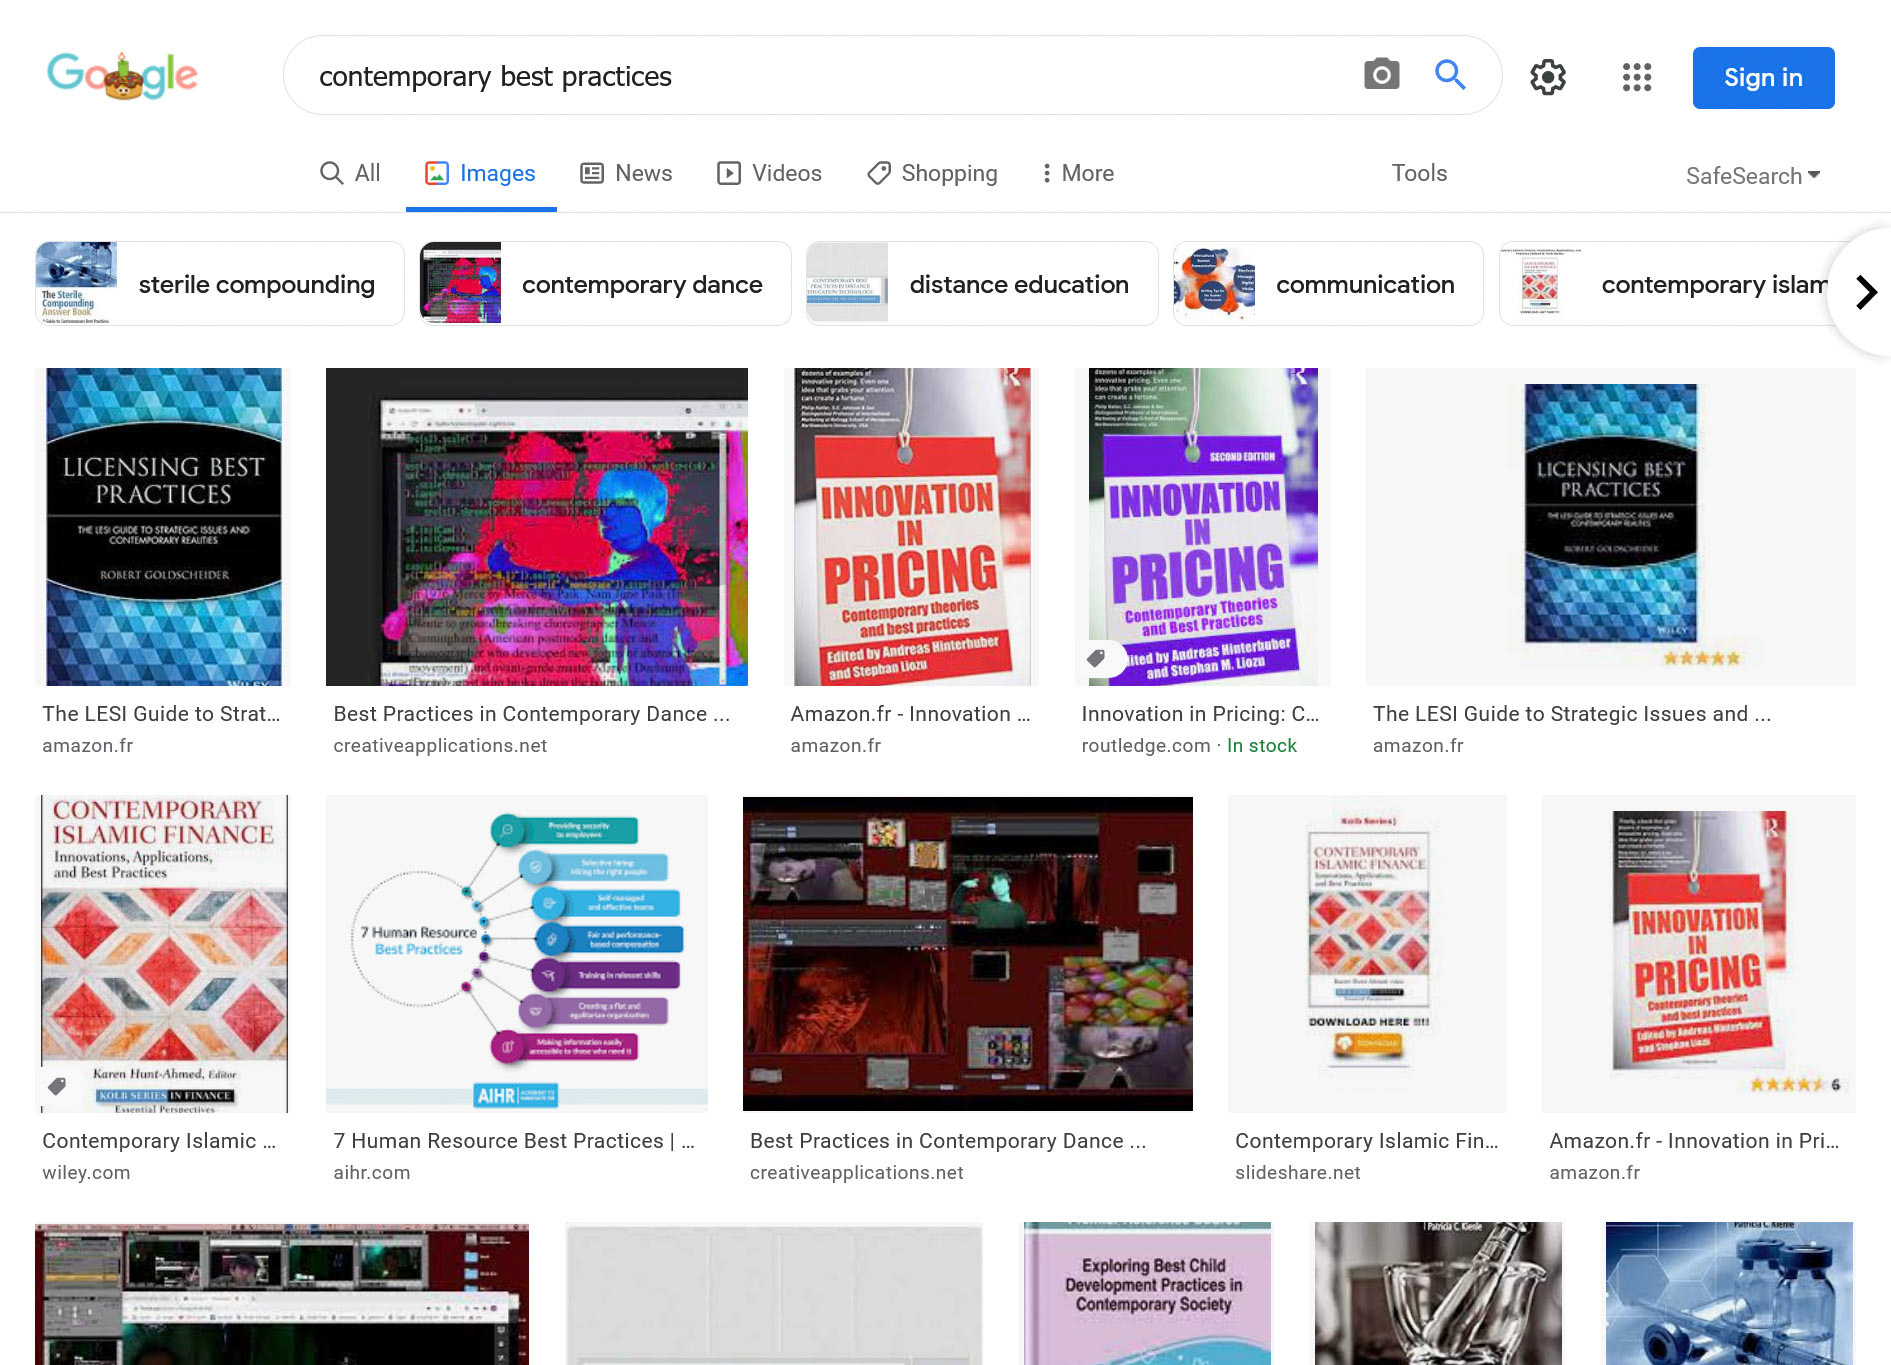
Task: Submit search with magnifying glass icon
Action: [x=1450, y=74]
